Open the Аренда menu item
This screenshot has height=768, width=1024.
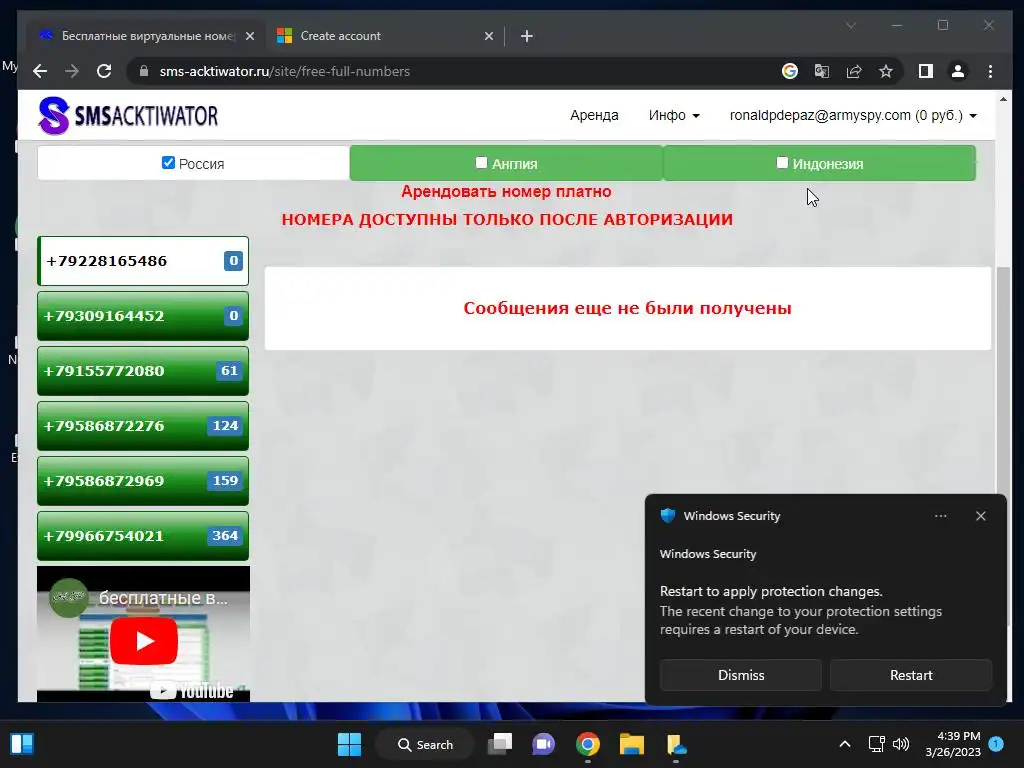tap(594, 116)
